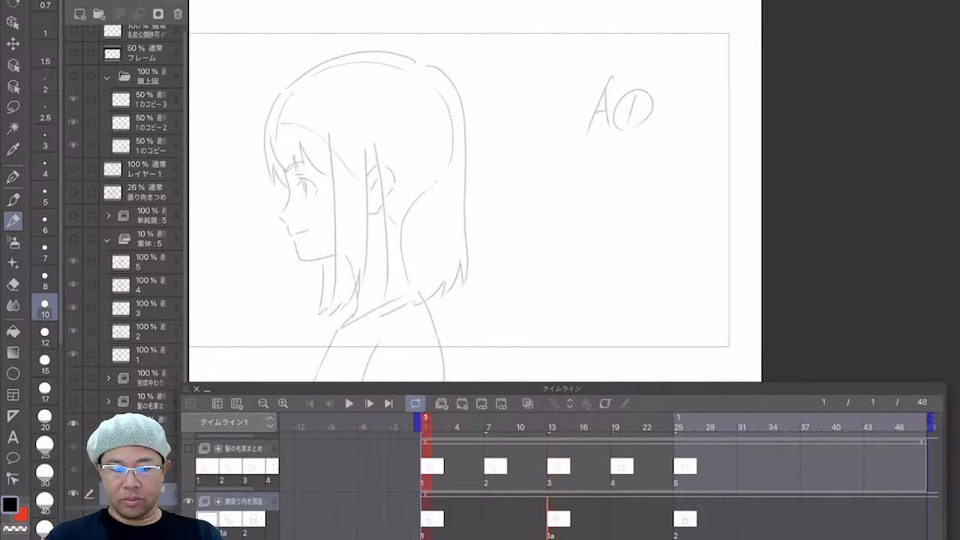Select the Ruler tool
The image size is (960, 540).
pyautogui.click(x=13, y=416)
